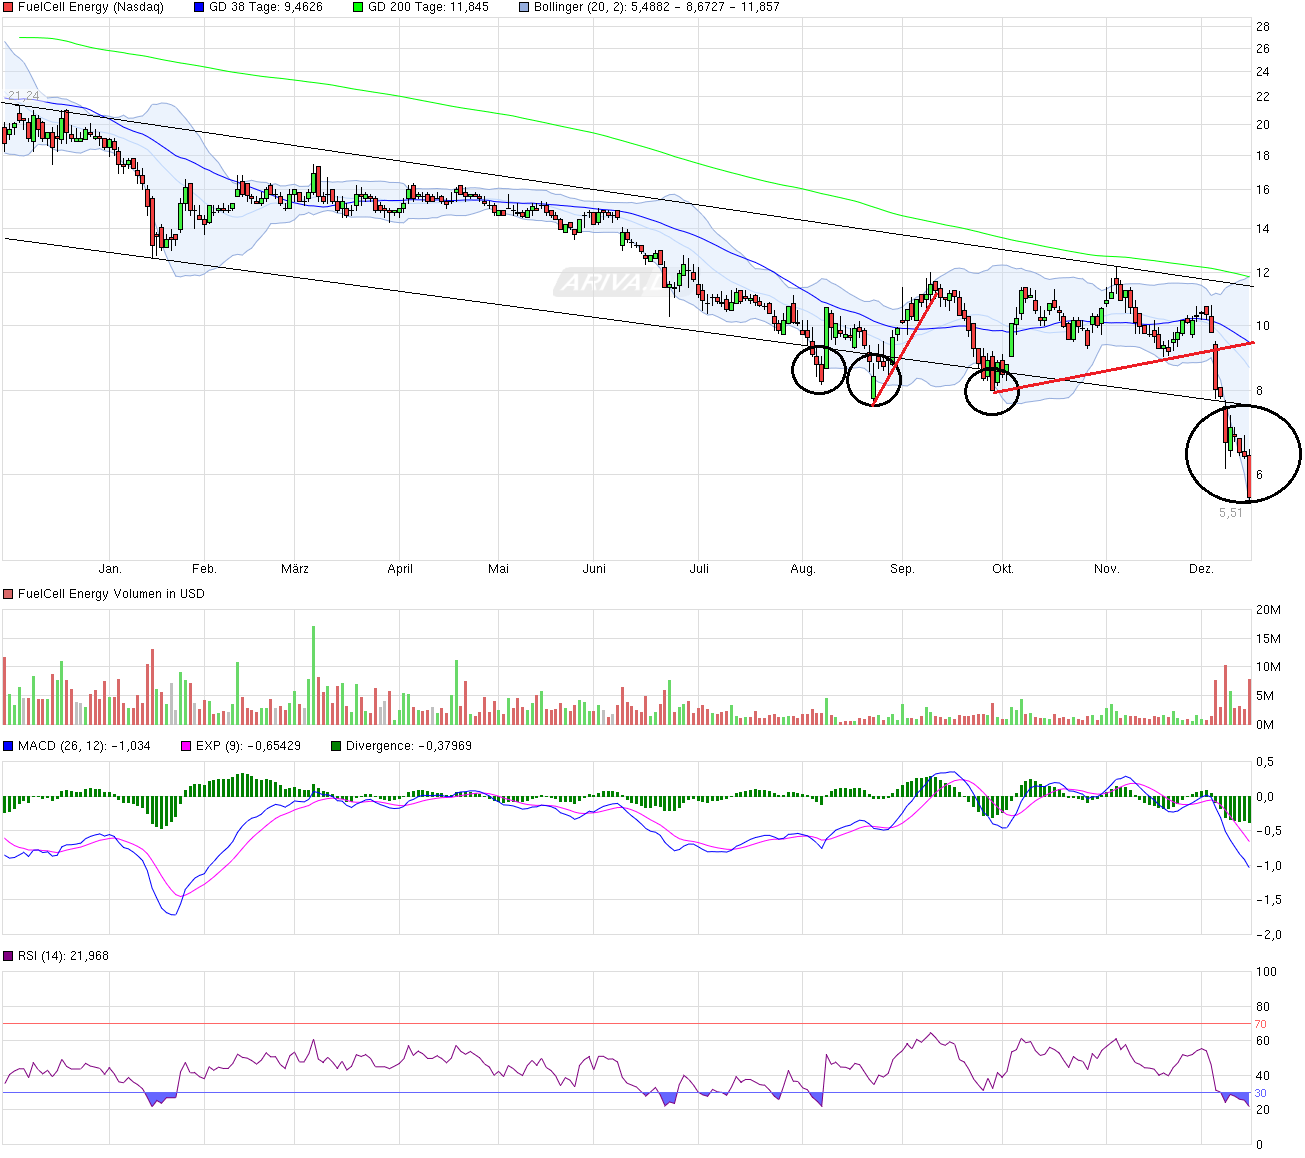Click the '5,51' low price annotation
Viewport: 1305px width, 1158px height.
click(1231, 512)
